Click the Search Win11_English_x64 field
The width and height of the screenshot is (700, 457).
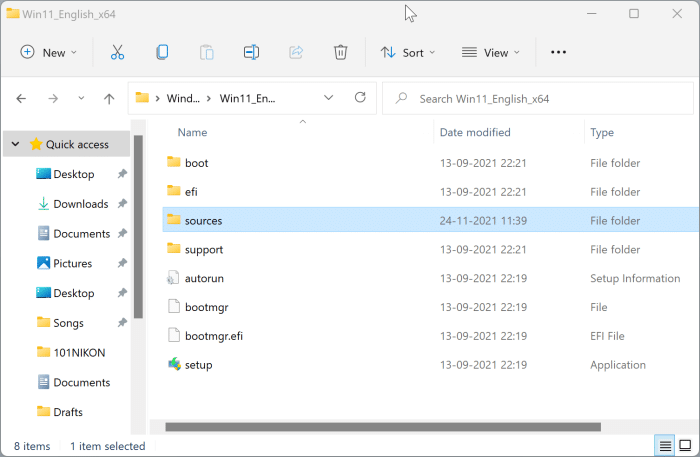point(538,98)
